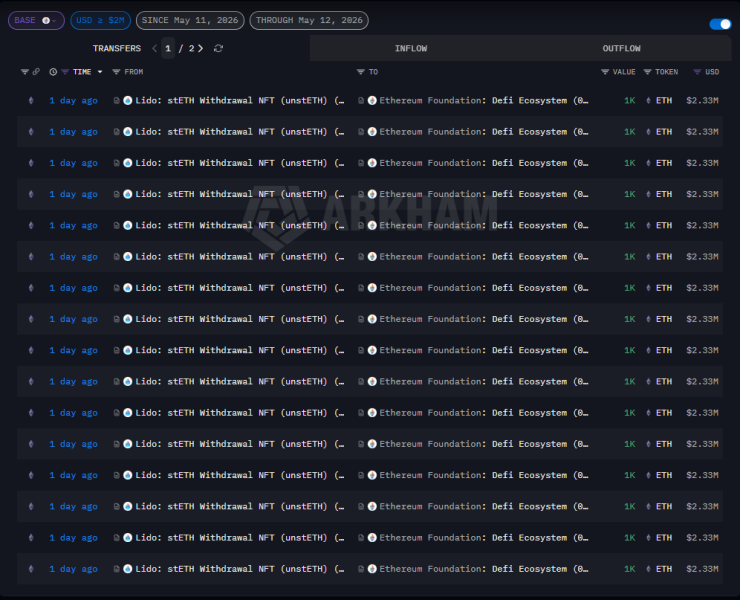The height and width of the screenshot is (600, 740).
Task: Click first row's Ethereum Foundation Defi Ecosystem recipient
Action: [x=484, y=101]
